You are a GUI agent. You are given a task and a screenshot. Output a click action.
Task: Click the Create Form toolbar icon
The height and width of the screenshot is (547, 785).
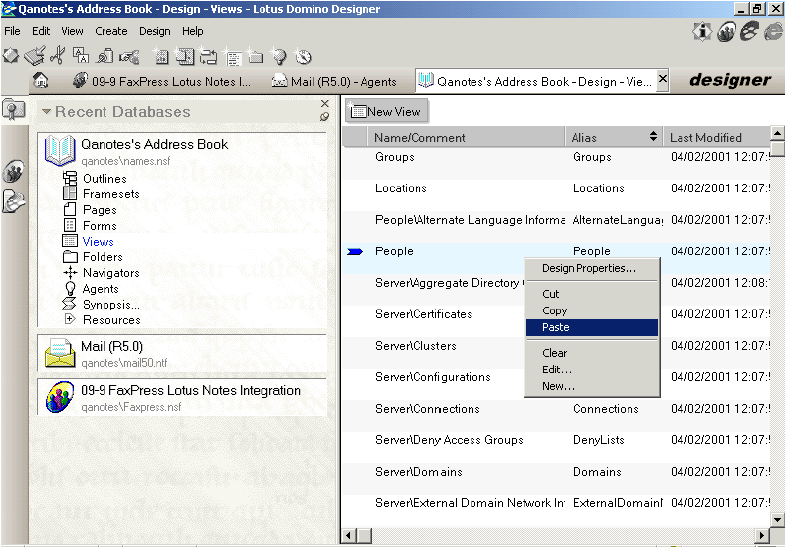[161, 57]
